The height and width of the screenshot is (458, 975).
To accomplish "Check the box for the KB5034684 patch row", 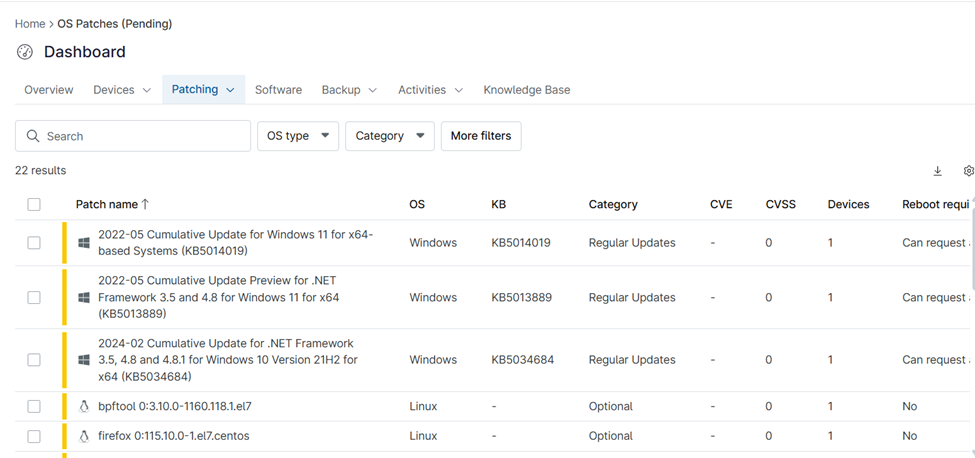I will pos(34,360).
